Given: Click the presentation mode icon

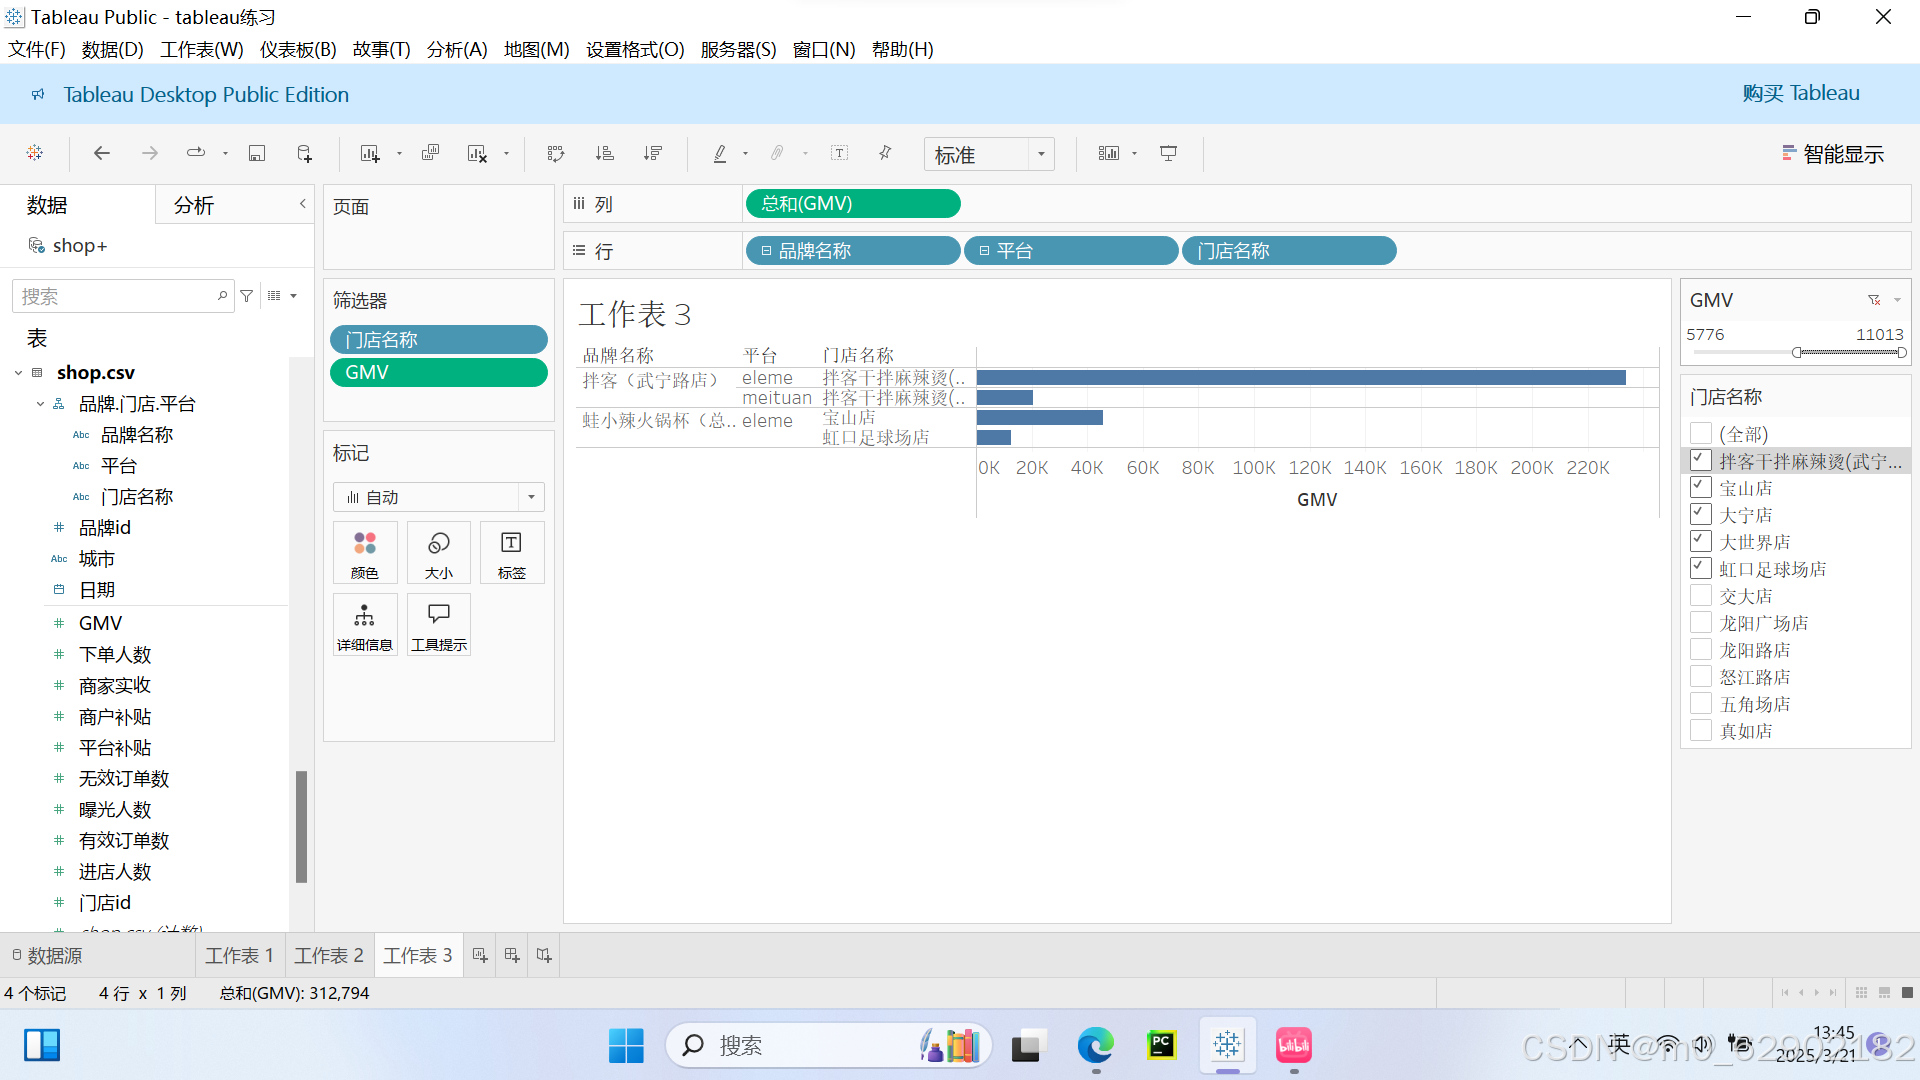Looking at the screenshot, I should [1168, 153].
